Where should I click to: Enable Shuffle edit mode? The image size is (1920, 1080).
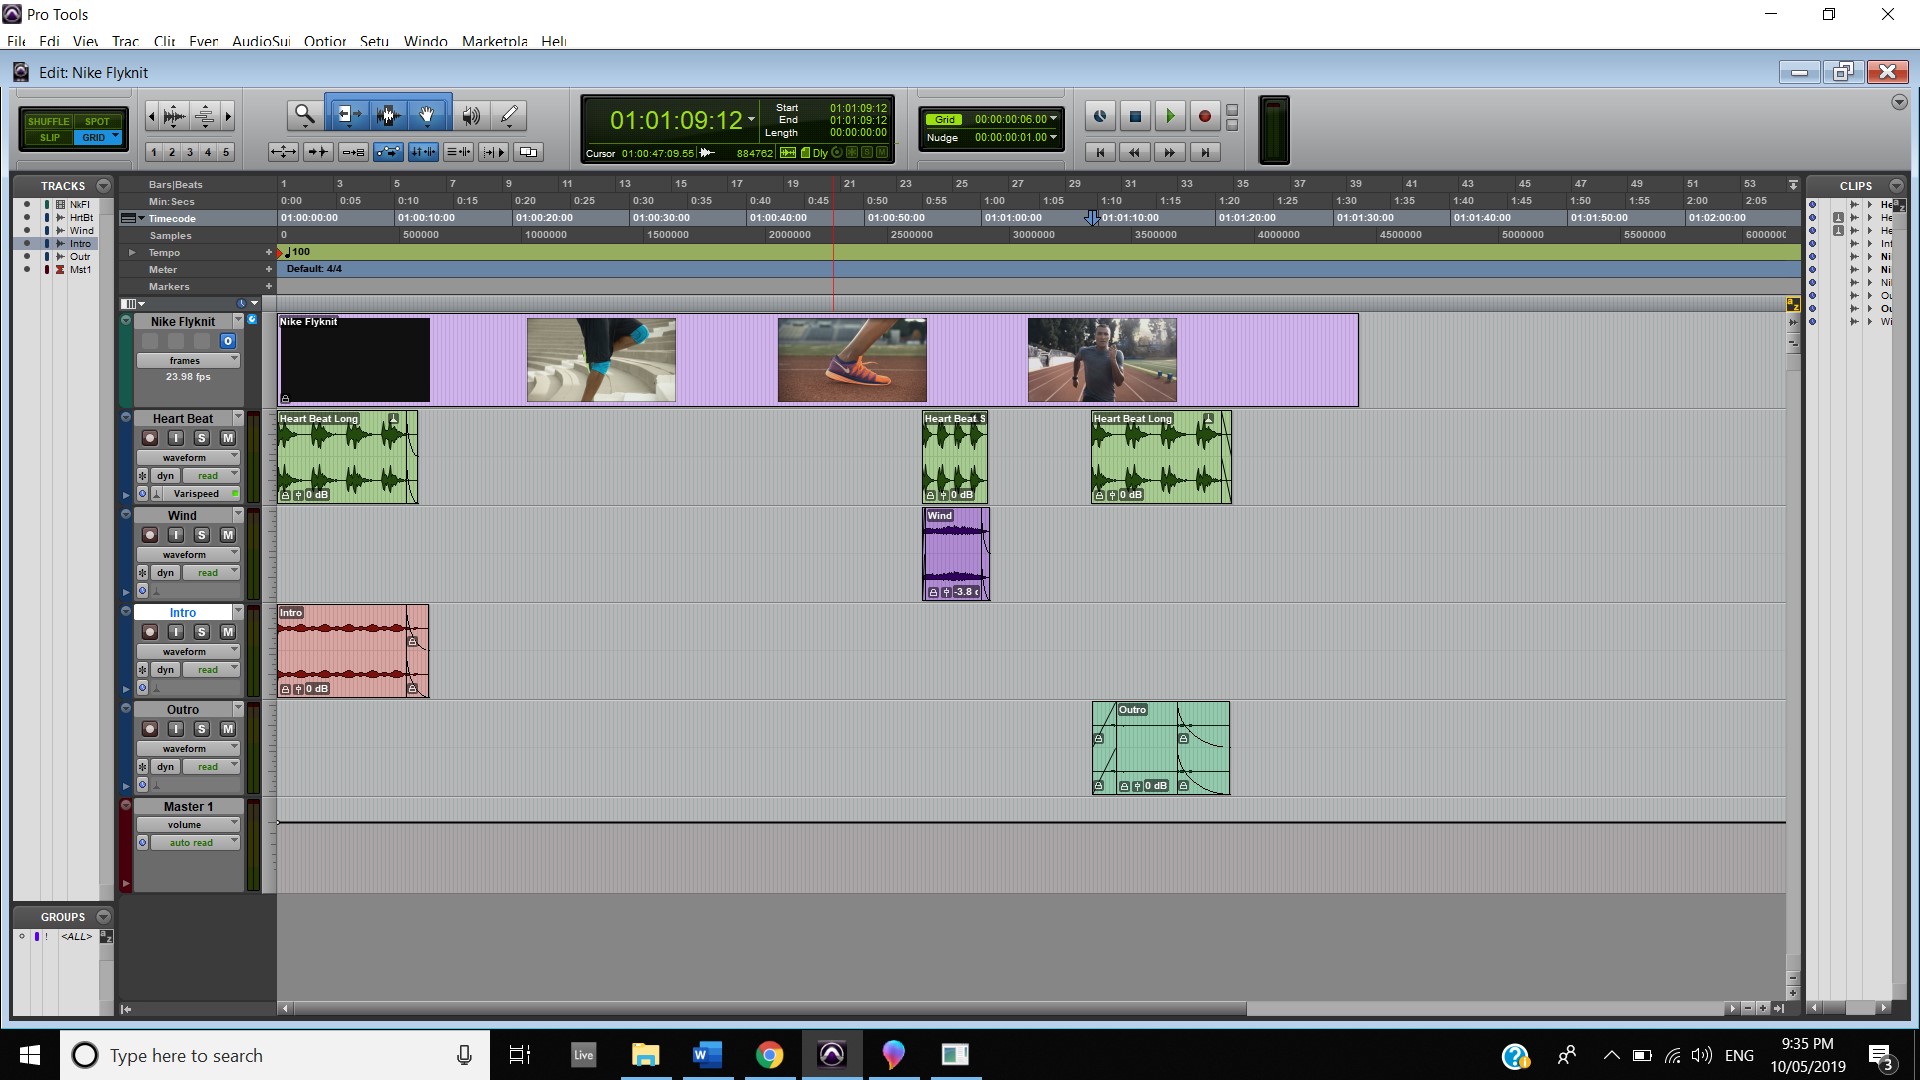pyautogui.click(x=48, y=121)
